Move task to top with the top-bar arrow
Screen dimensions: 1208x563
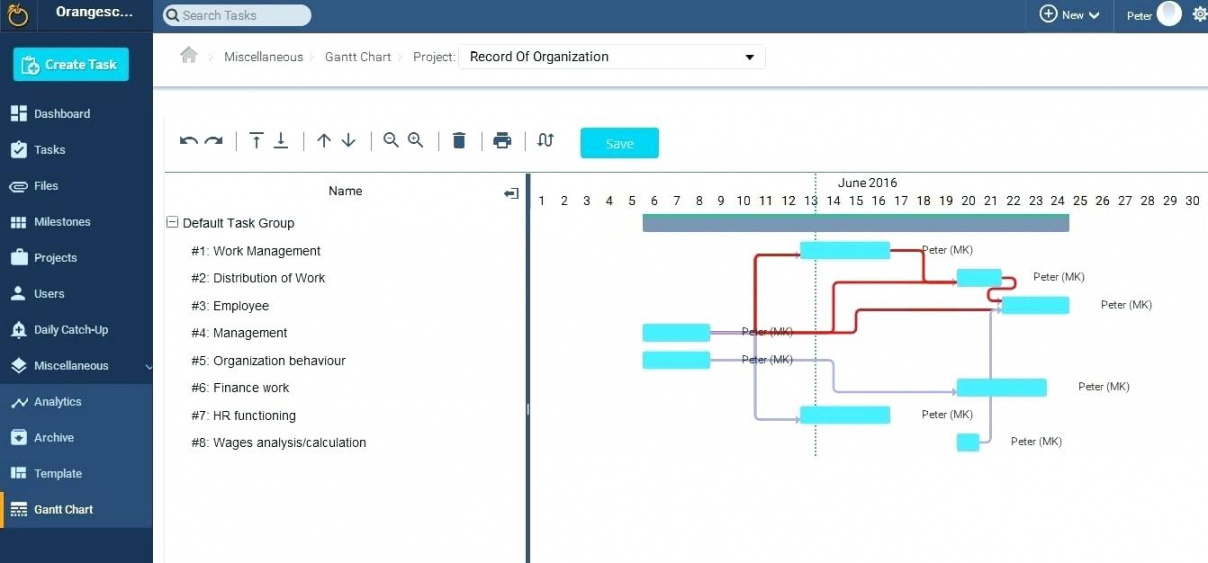click(x=256, y=141)
